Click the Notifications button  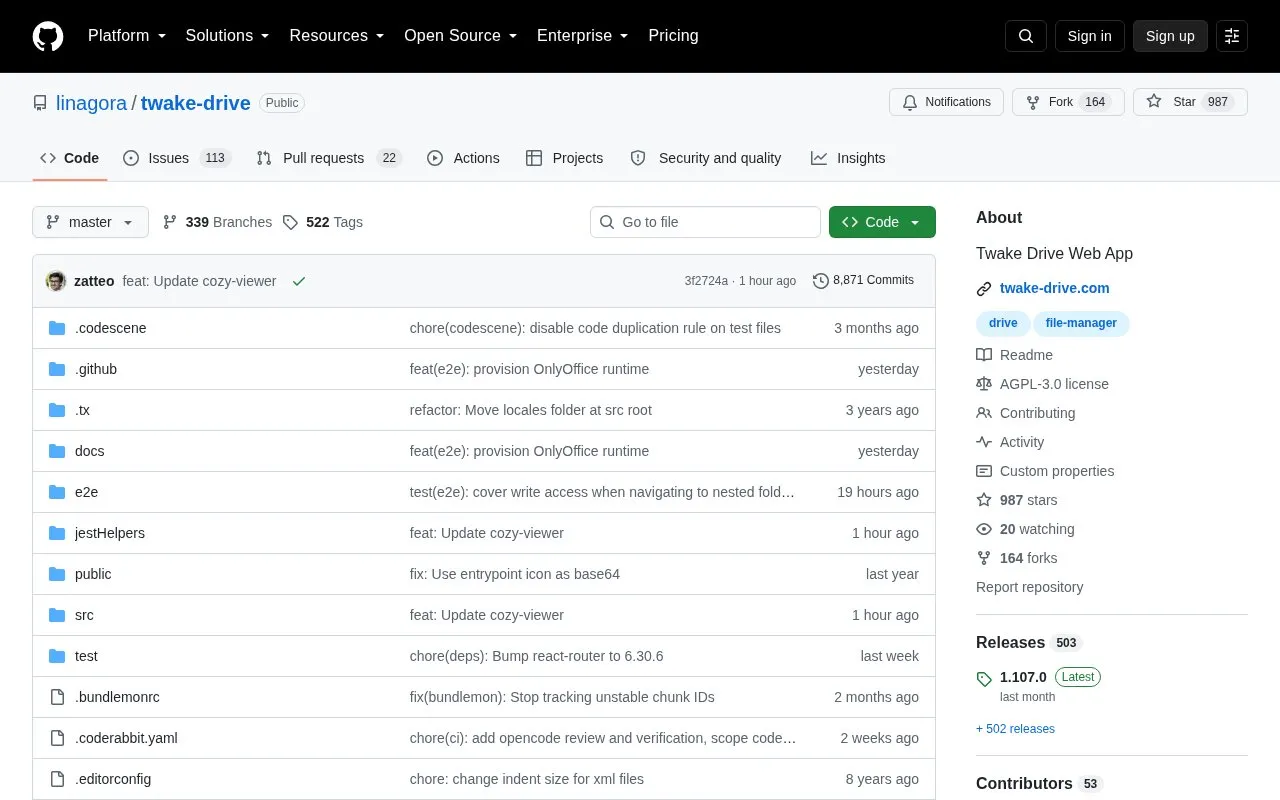tap(946, 102)
